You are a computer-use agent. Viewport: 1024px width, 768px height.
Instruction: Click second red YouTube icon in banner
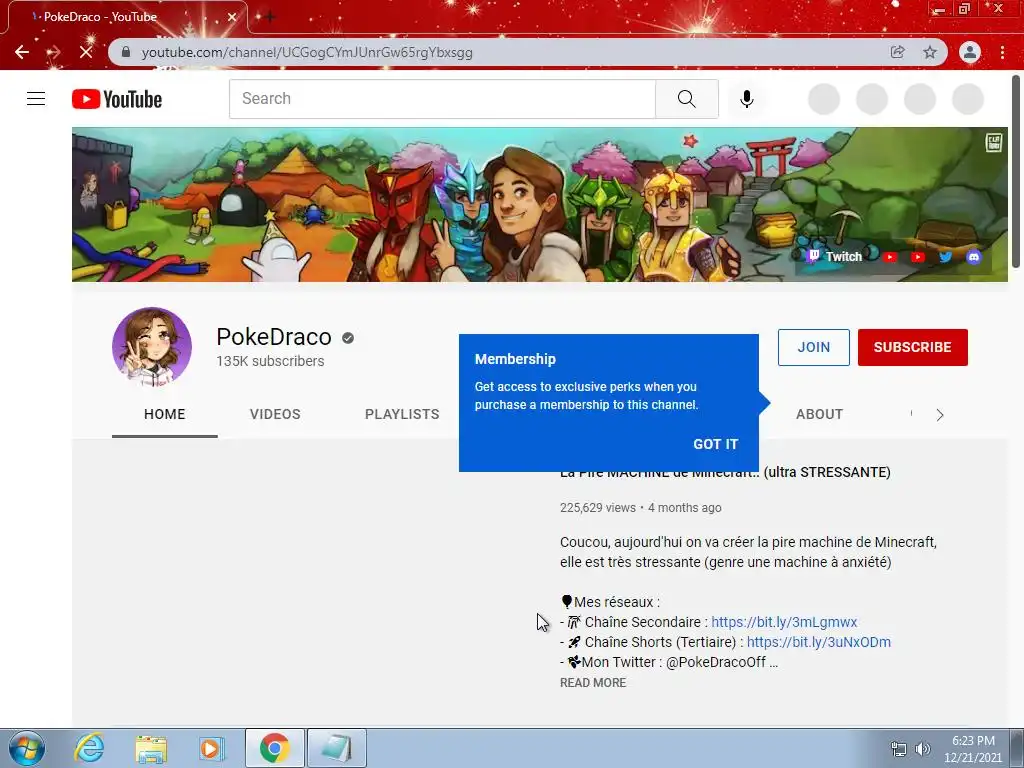pyautogui.click(x=918, y=257)
